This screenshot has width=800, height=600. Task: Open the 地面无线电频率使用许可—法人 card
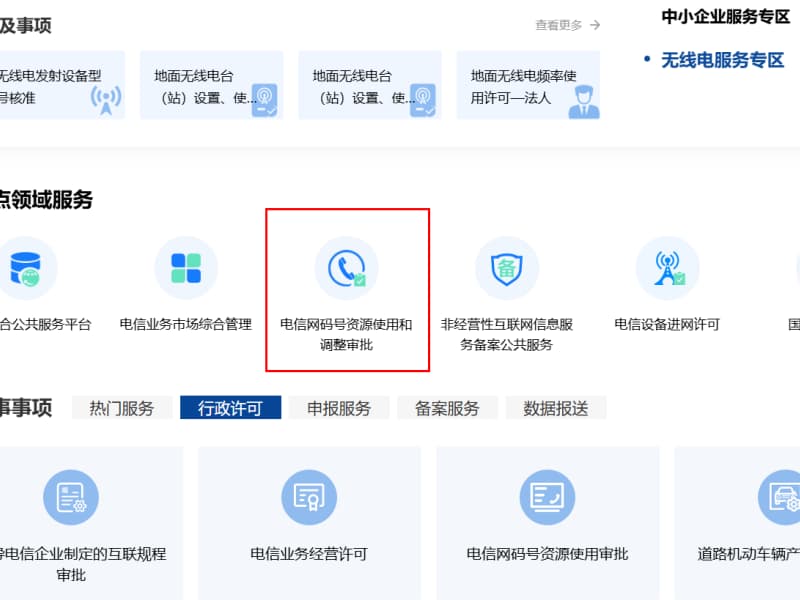coord(528,86)
